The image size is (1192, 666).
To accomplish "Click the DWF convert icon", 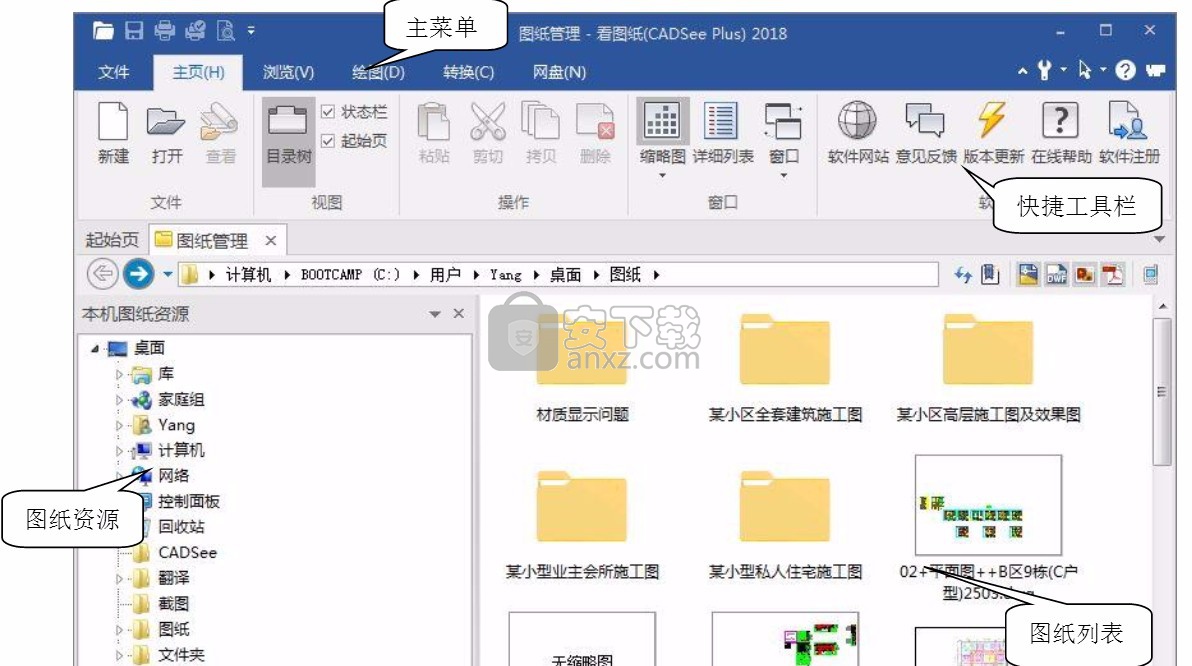I will coord(1056,274).
